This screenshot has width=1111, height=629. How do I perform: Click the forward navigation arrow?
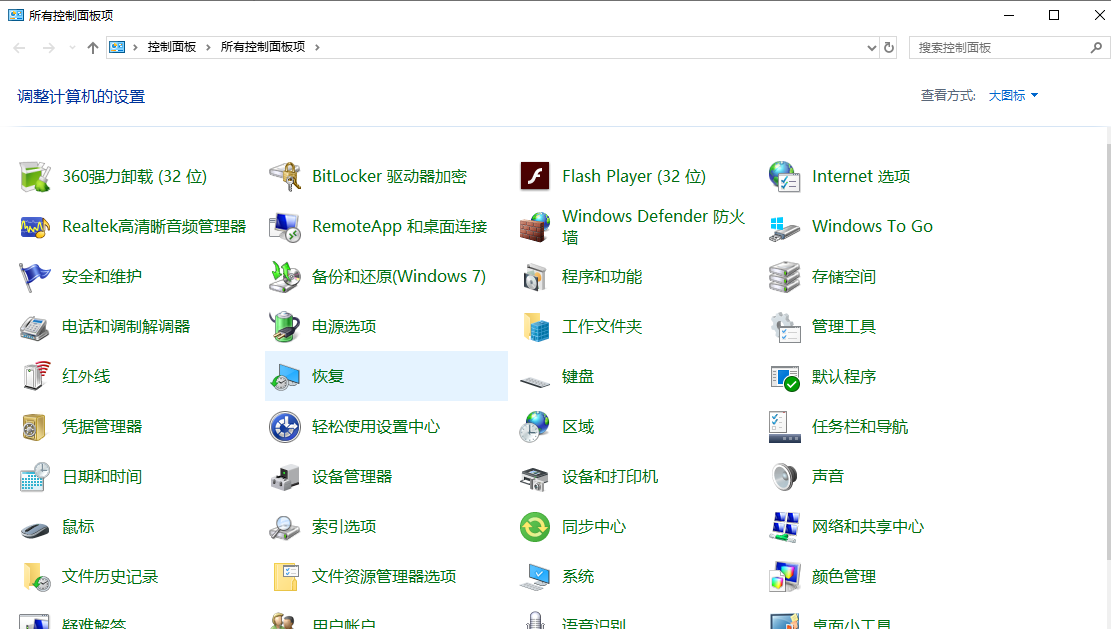(x=48, y=47)
